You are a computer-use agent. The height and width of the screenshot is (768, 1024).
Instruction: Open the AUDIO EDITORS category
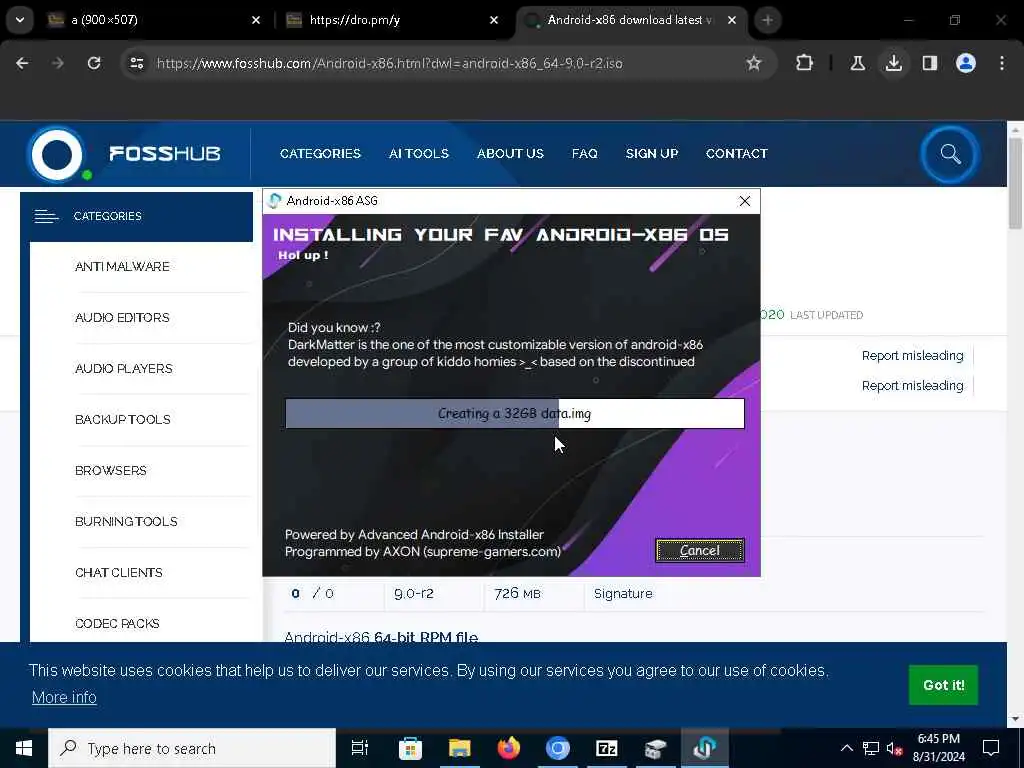tap(122, 317)
